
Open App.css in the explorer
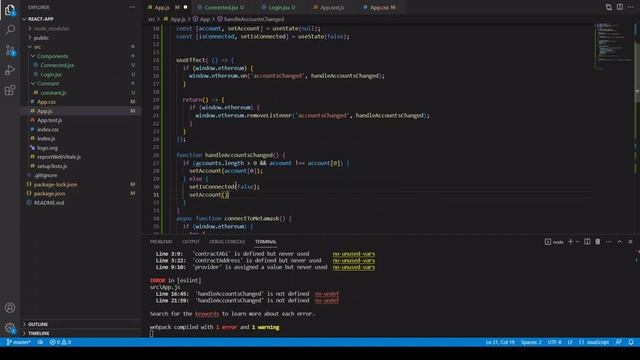[x=46, y=102]
